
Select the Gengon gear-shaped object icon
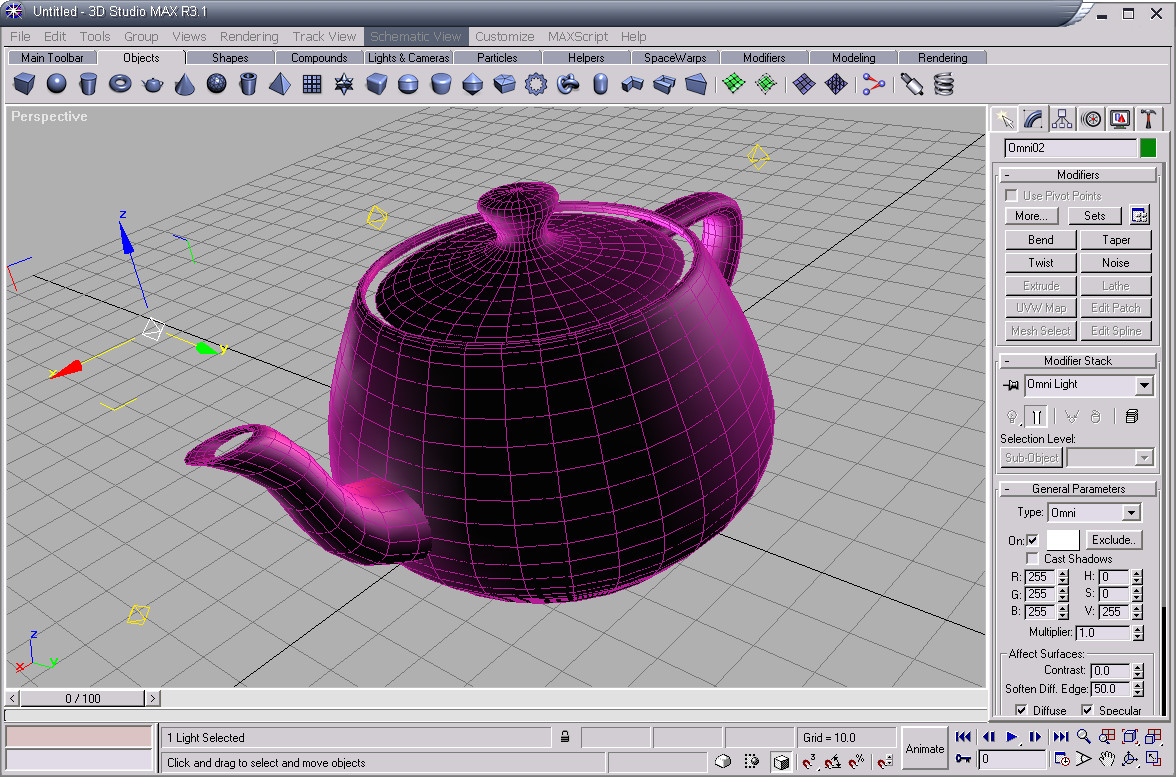536,84
